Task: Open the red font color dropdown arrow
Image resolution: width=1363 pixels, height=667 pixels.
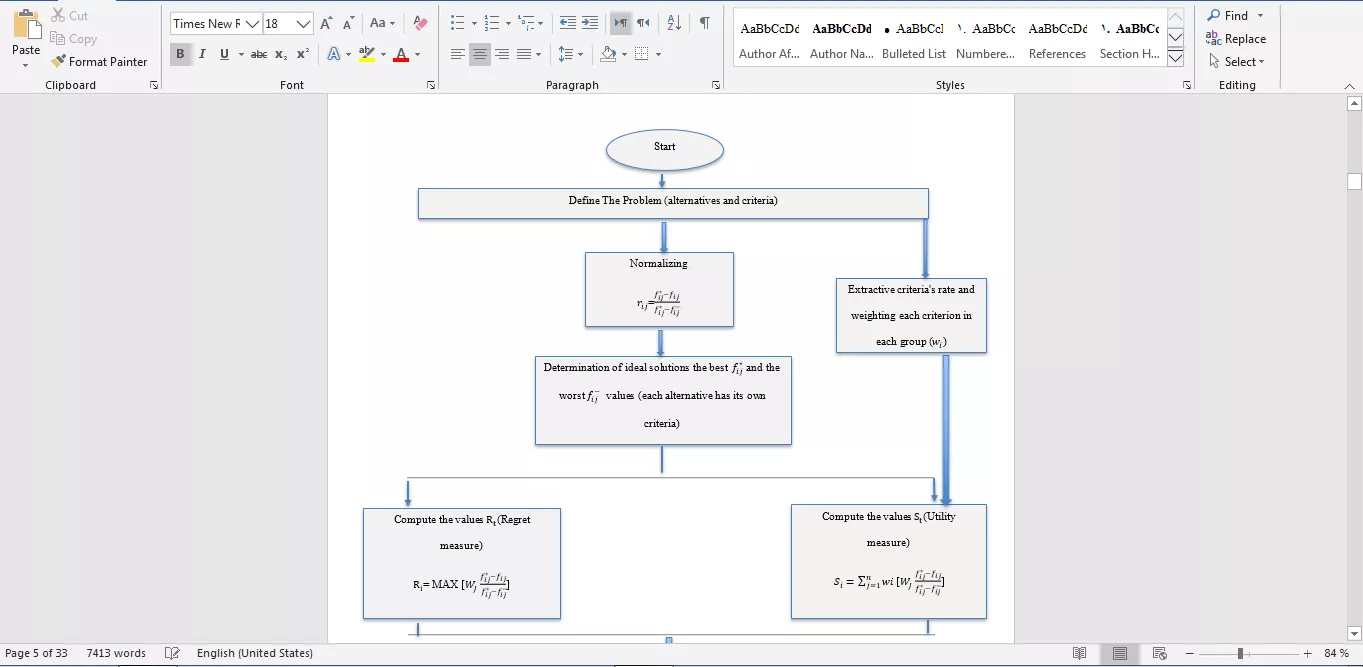Action: (x=417, y=54)
